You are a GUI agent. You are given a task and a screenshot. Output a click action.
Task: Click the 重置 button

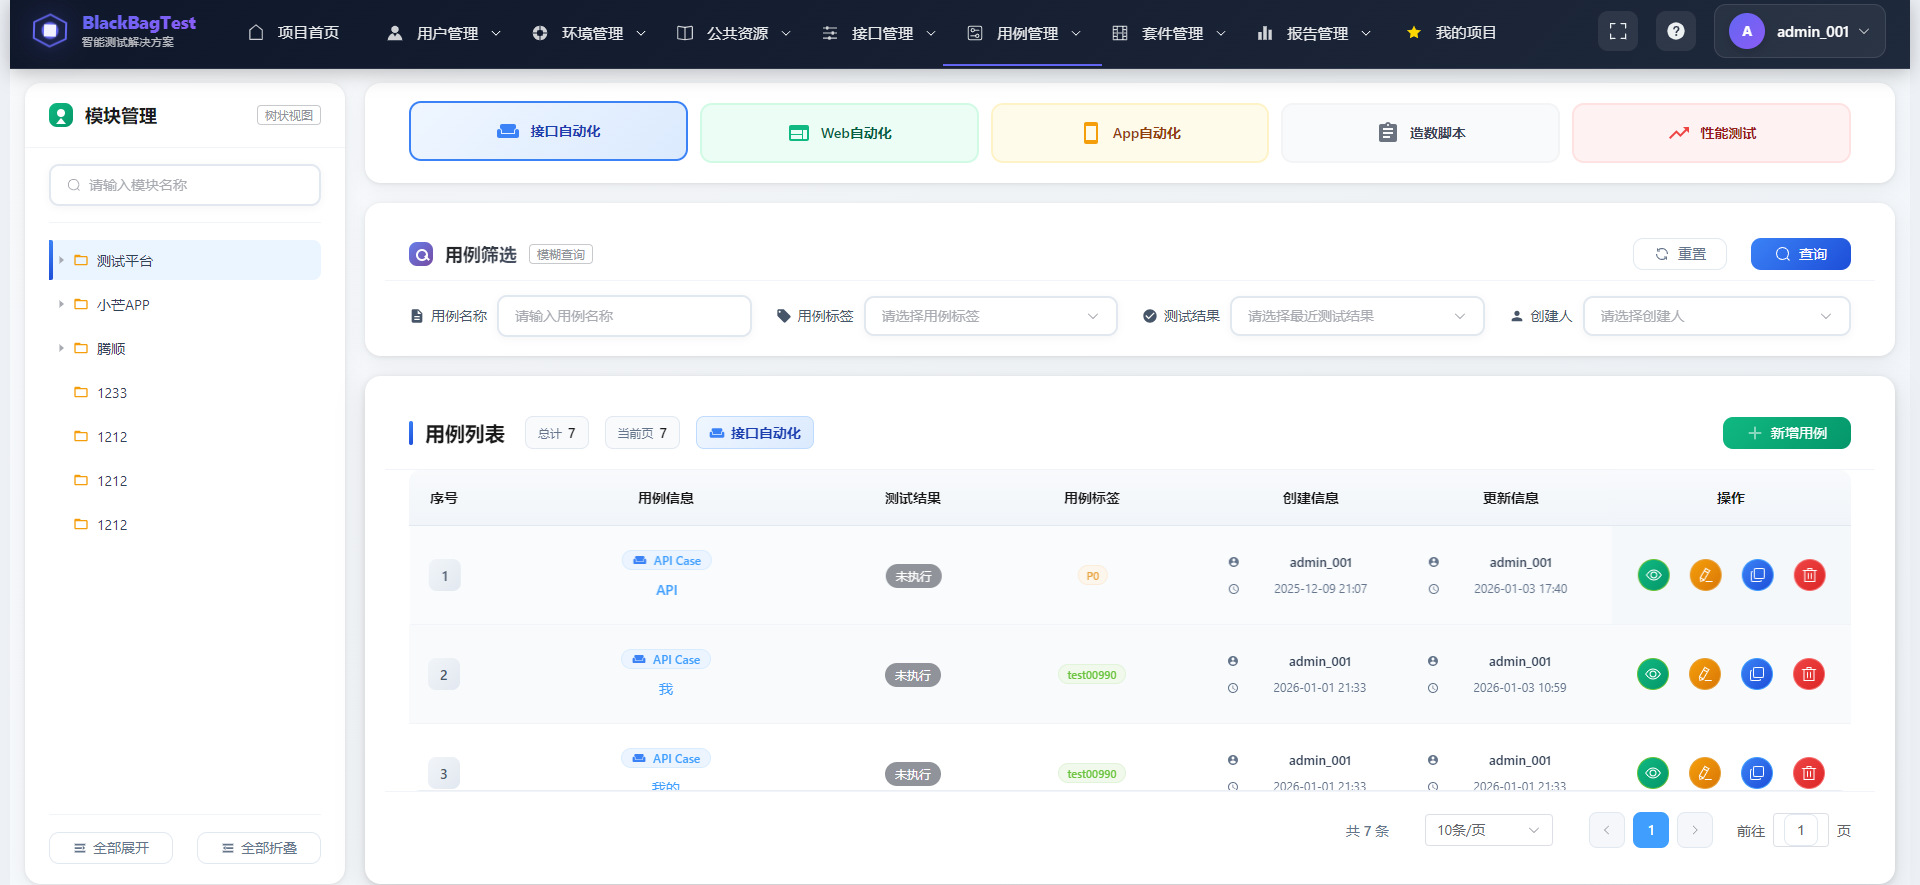[1680, 254]
